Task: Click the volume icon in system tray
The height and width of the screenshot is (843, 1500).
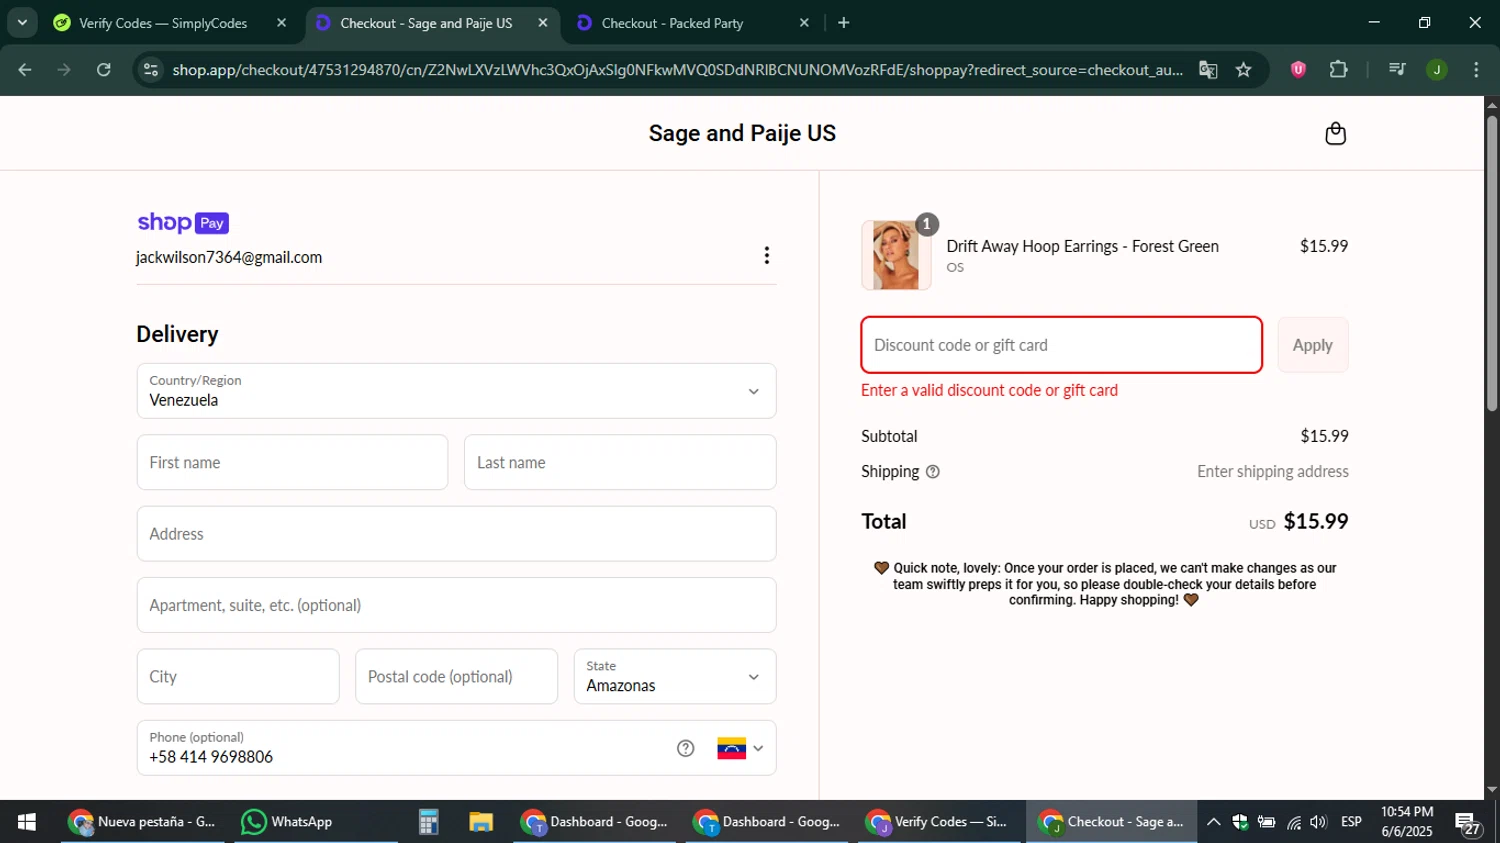Action: [1319, 822]
